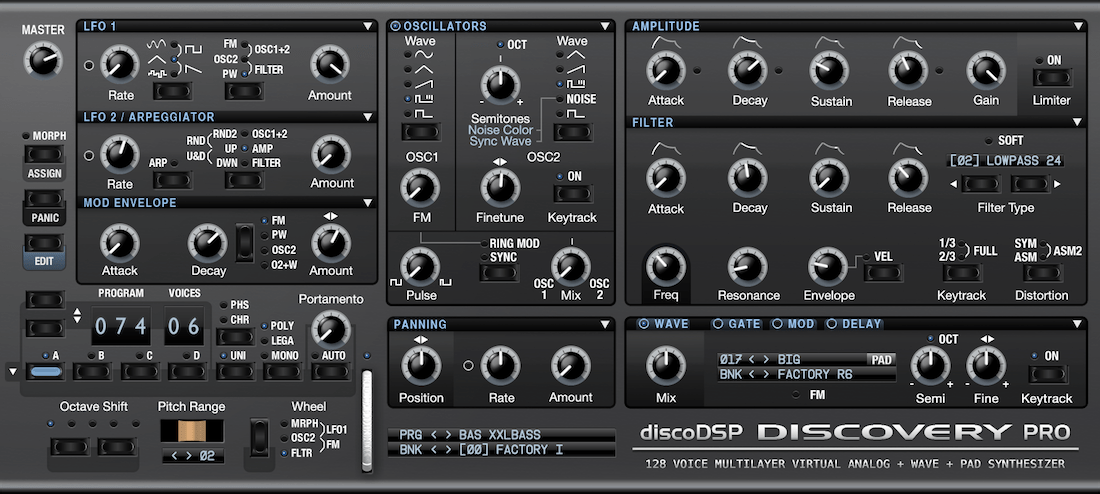Click the oscillator Pulse width knob
This screenshot has width=1100, height=494.
click(420, 267)
